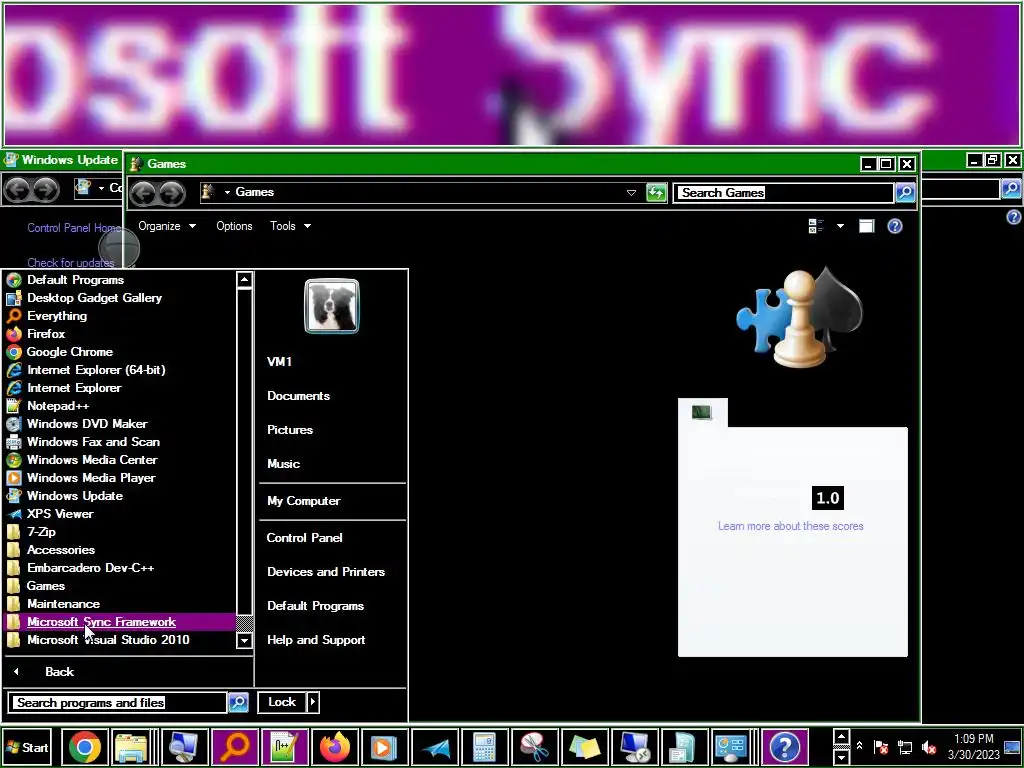Viewport: 1024px width, 768px height.
Task: Open My Computer from the Start menu
Action: (x=304, y=501)
